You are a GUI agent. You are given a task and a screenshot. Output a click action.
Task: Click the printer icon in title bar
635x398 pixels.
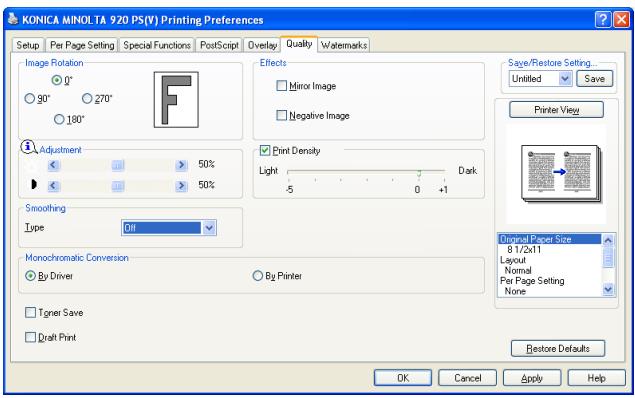click(13, 19)
